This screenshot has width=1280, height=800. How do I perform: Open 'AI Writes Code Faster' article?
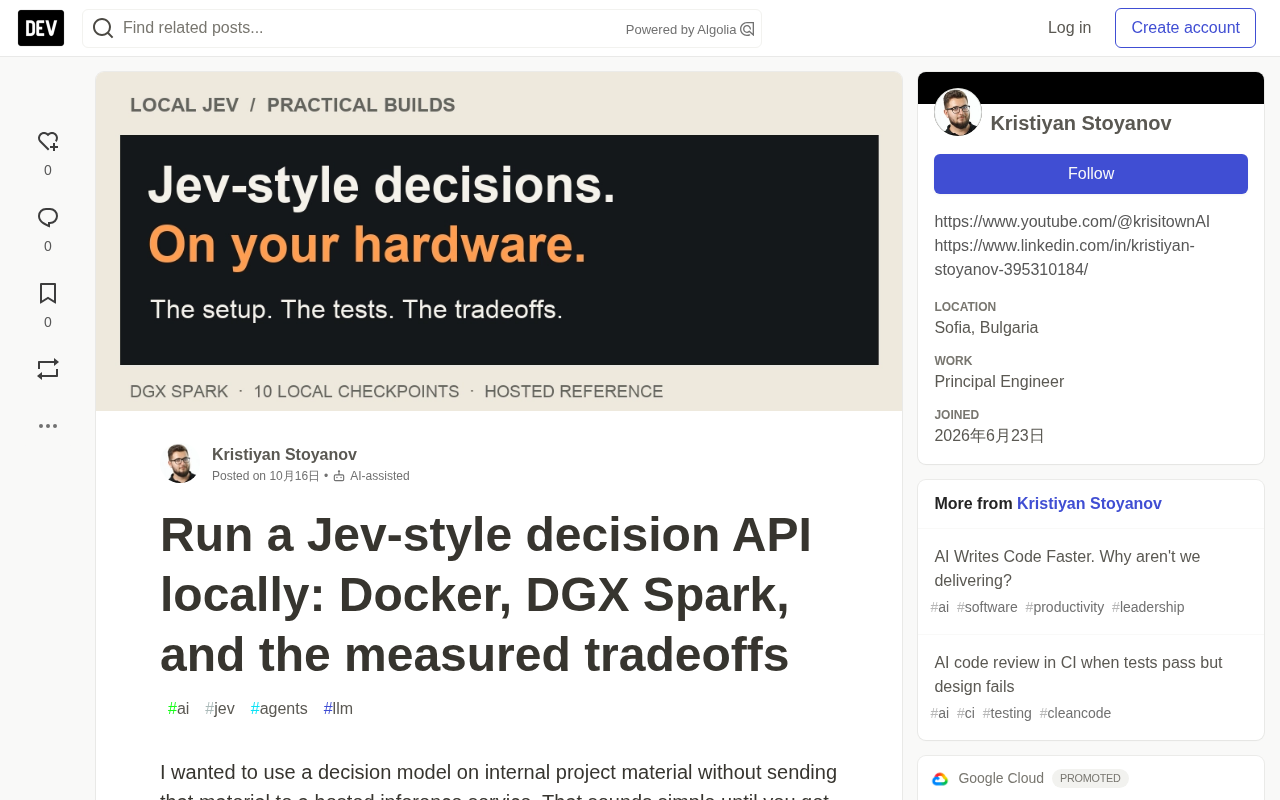[1067, 569]
